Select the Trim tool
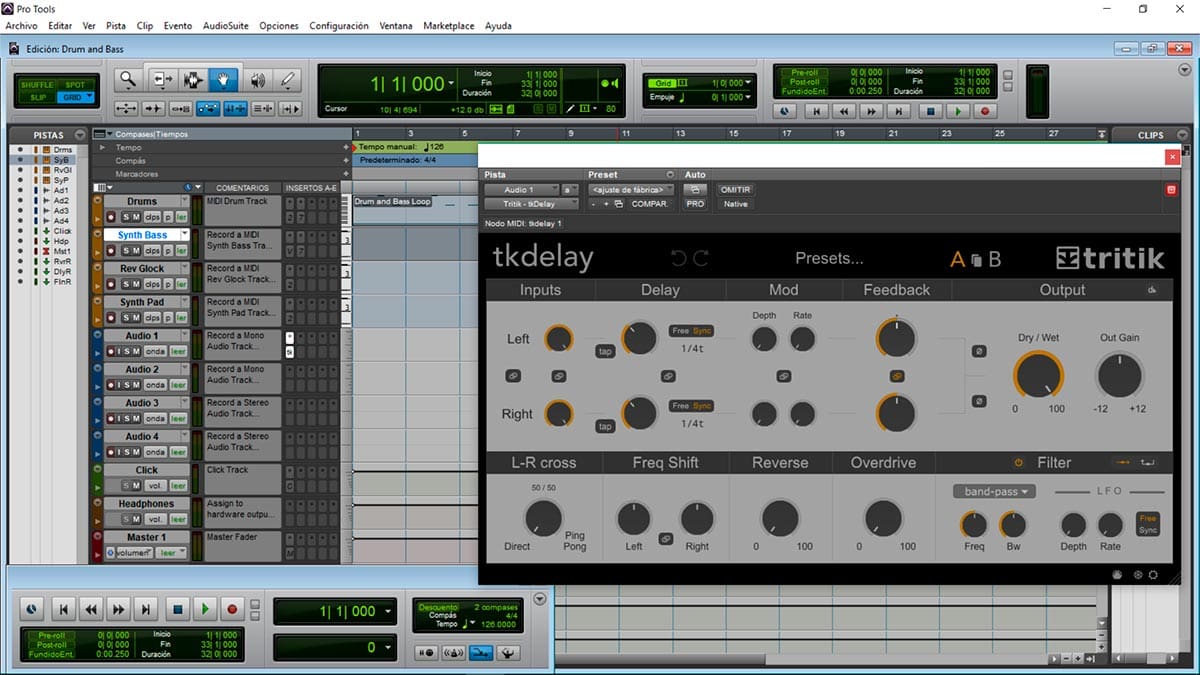 [x=163, y=80]
